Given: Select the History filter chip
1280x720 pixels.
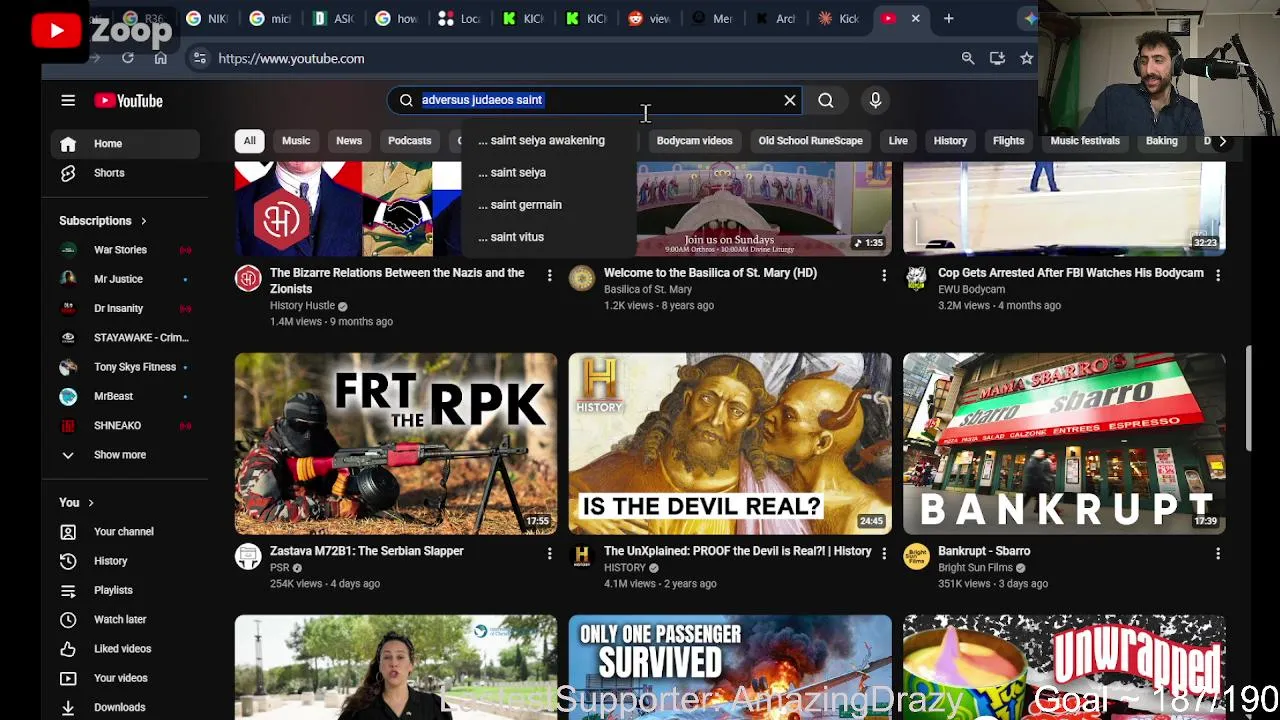Looking at the screenshot, I should point(950,141).
